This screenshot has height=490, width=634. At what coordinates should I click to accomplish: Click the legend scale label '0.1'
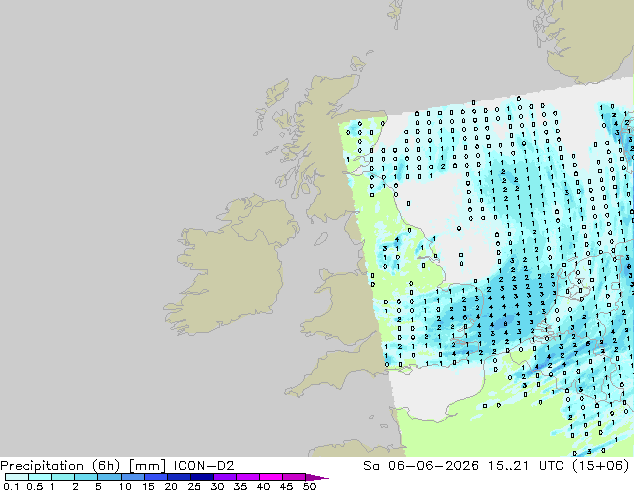[11, 486]
